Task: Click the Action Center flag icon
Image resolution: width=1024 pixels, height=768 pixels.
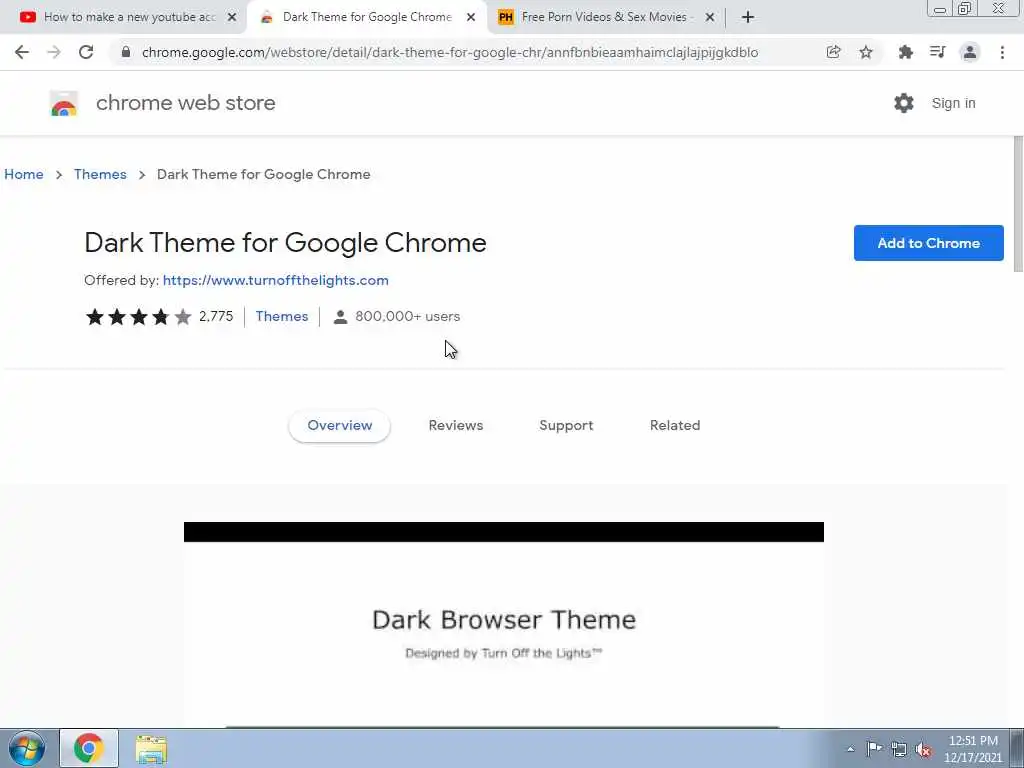Action: (874, 749)
